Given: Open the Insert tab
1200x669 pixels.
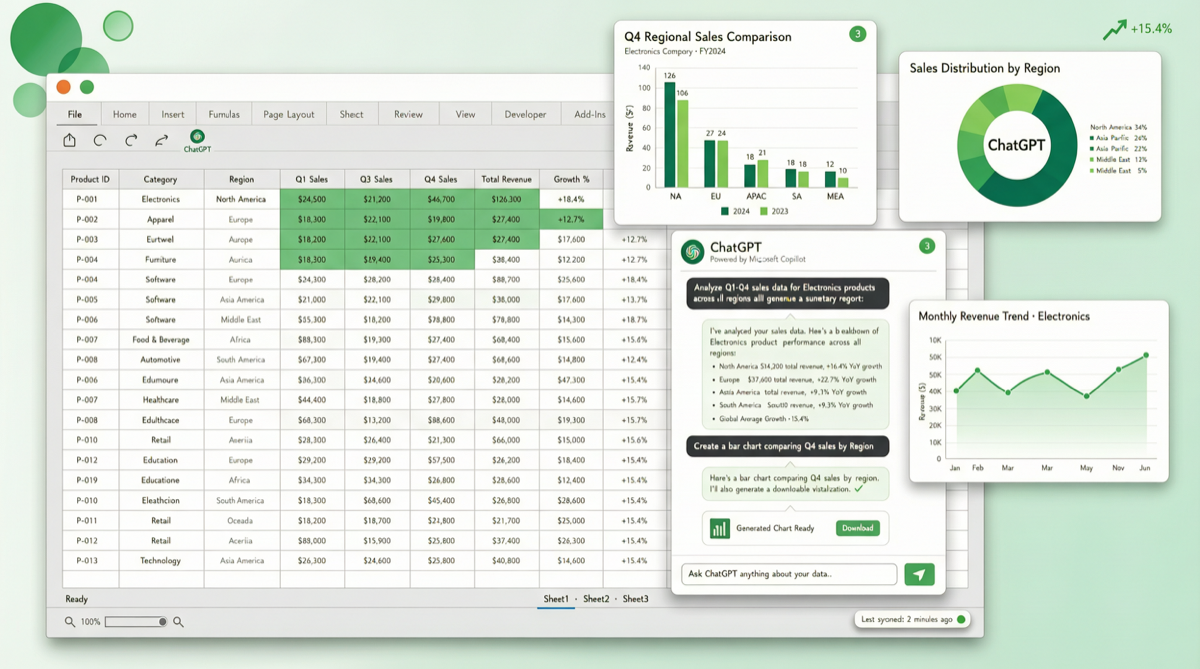Looking at the screenshot, I should tap(173, 114).
